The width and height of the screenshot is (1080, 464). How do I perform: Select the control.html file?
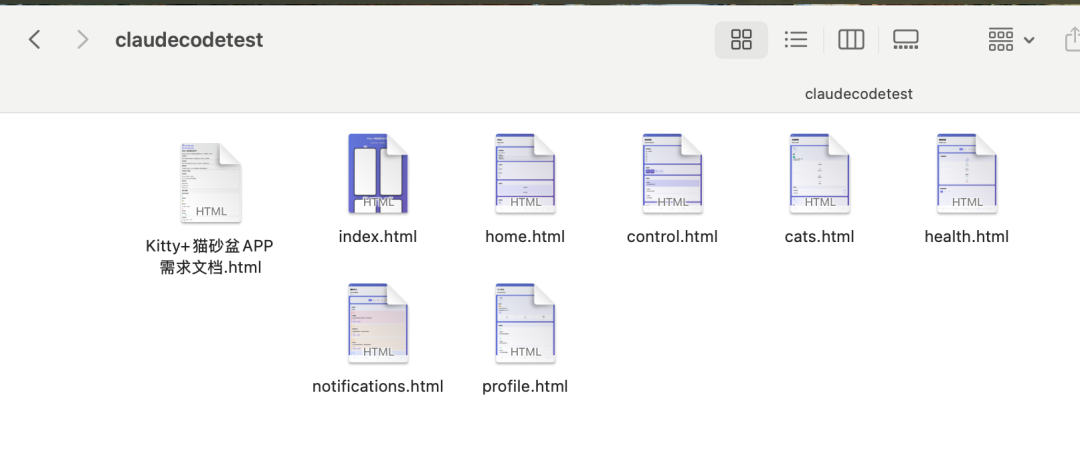click(672, 173)
